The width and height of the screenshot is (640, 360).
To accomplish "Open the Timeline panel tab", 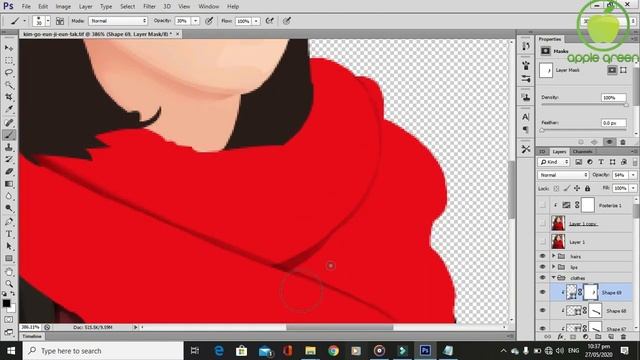I will click(32, 336).
